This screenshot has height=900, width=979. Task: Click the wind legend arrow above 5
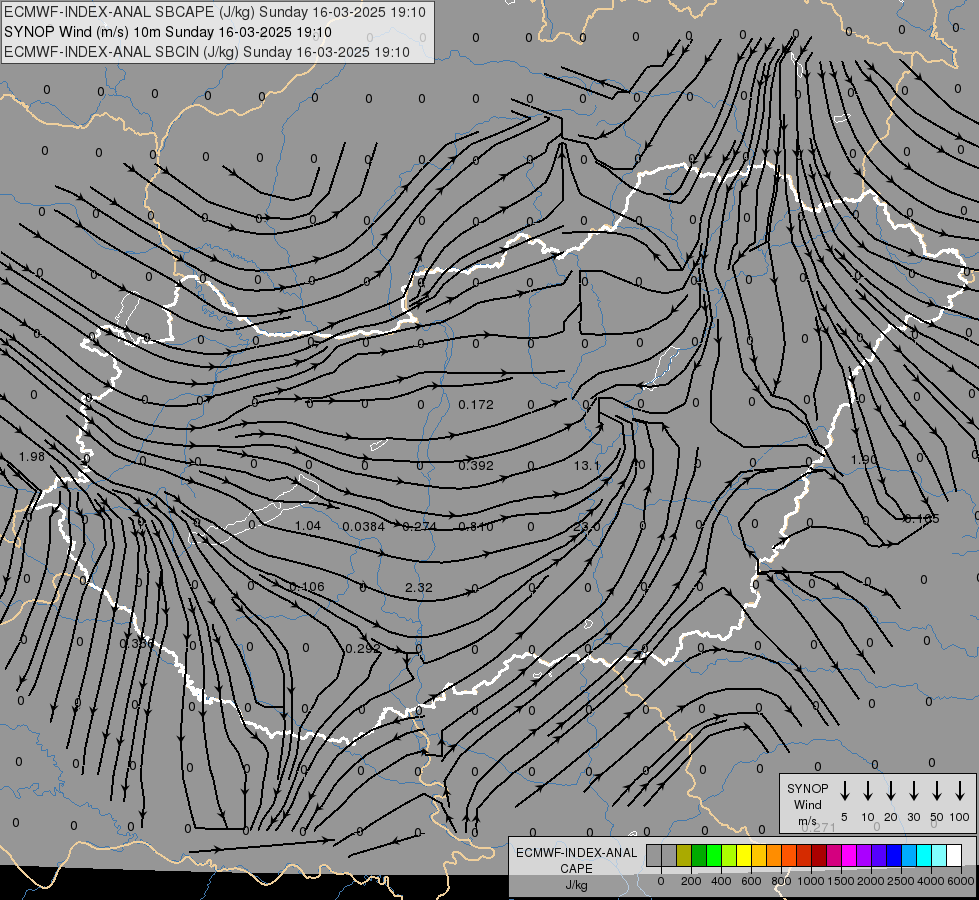pos(845,791)
